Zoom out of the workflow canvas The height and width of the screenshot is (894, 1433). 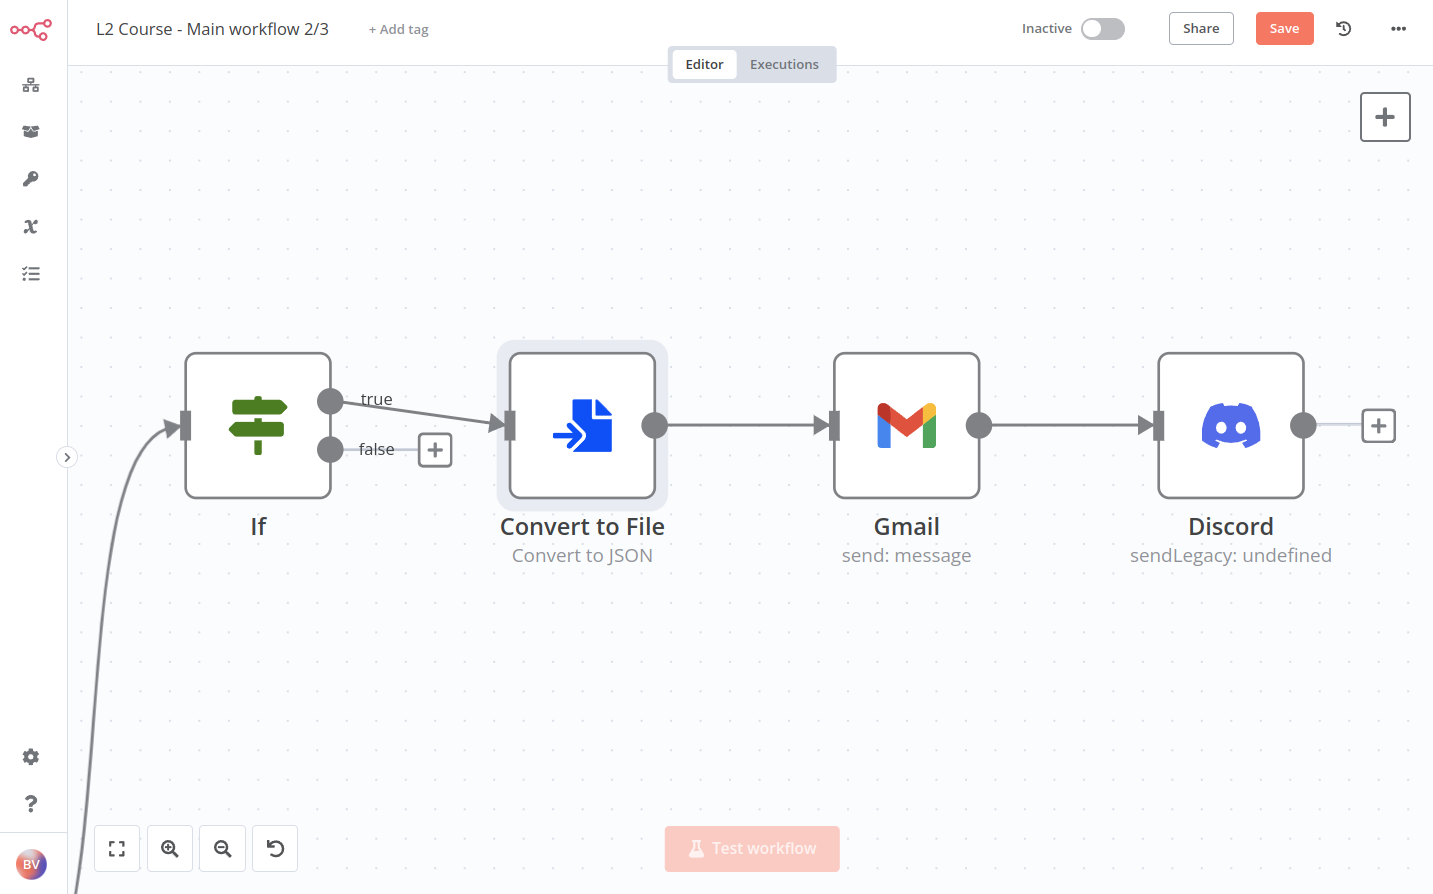(222, 848)
